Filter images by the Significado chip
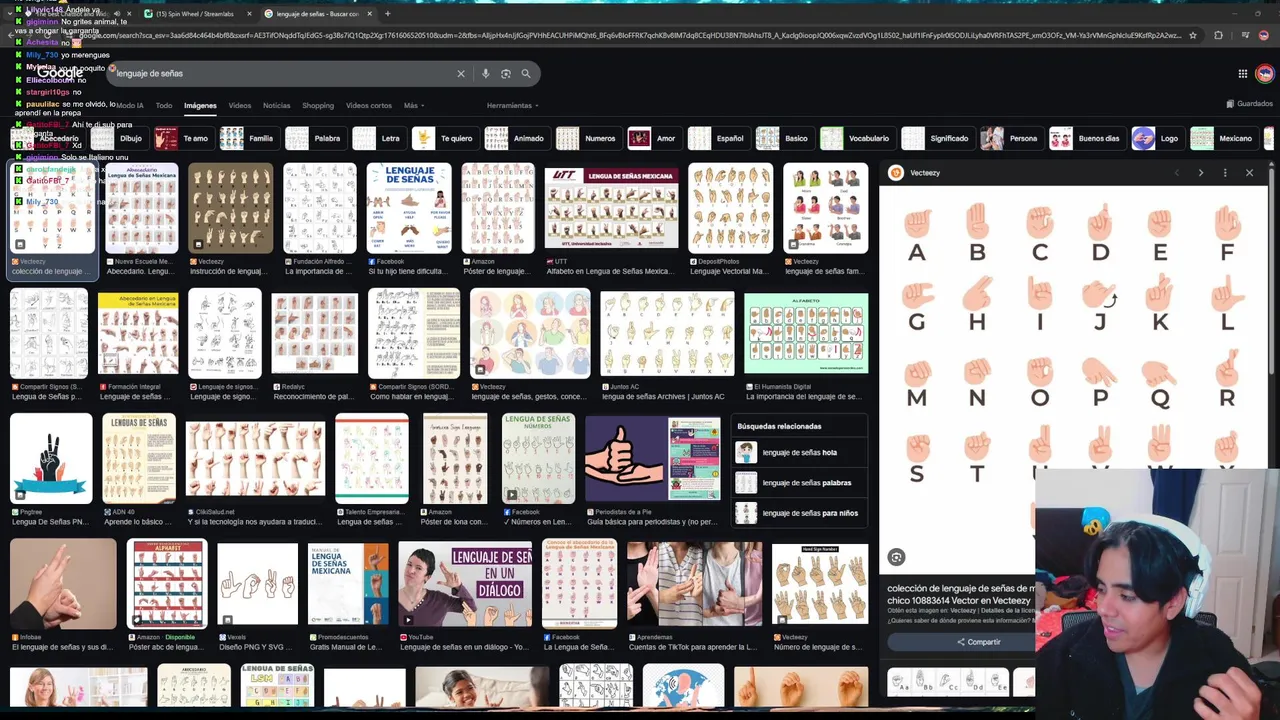 pos(937,138)
